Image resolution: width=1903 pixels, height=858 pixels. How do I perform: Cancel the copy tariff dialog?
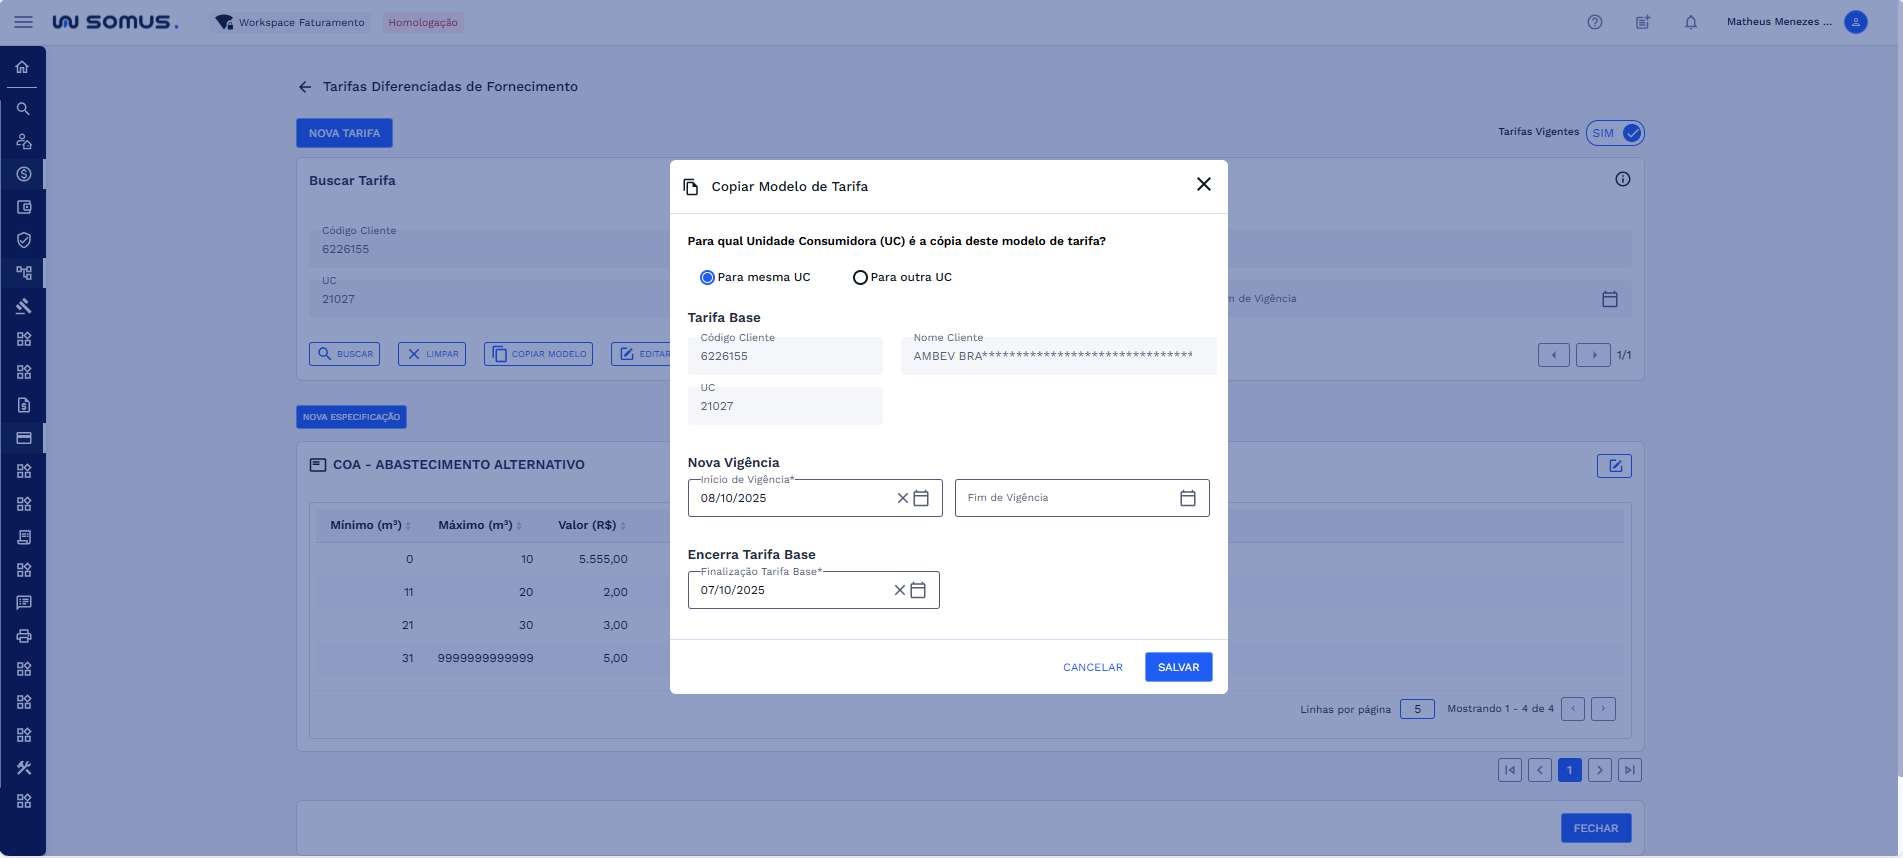[x=1092, y=667]
